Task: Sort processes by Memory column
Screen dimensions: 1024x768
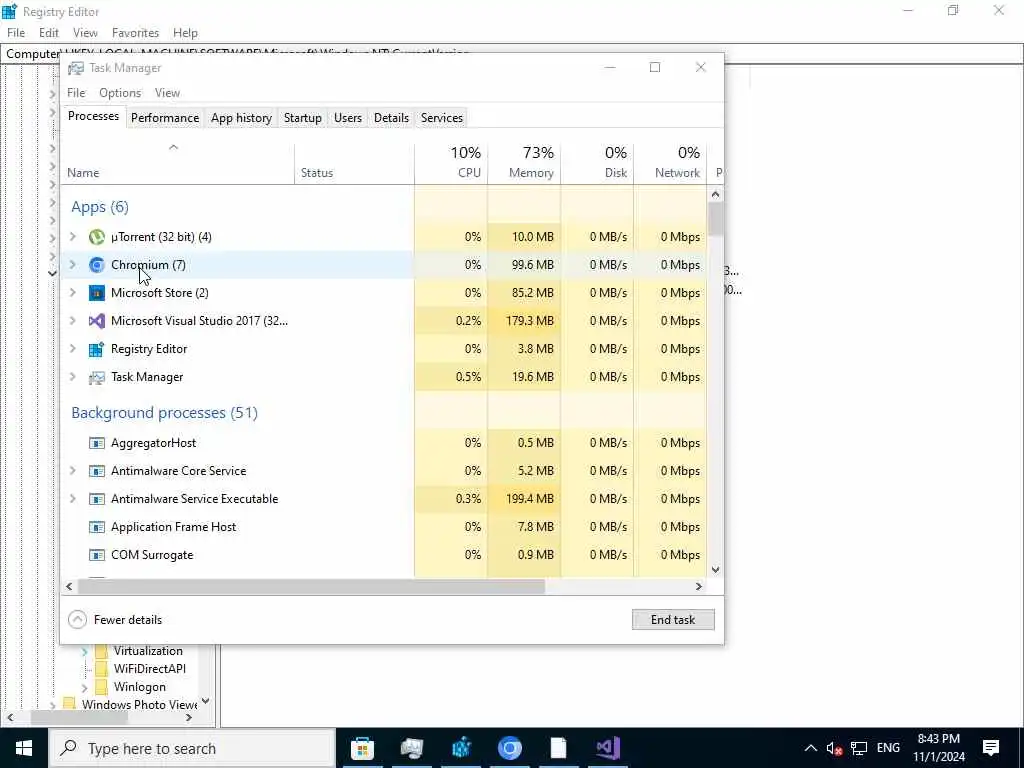Action: click(x=524, y=163)
